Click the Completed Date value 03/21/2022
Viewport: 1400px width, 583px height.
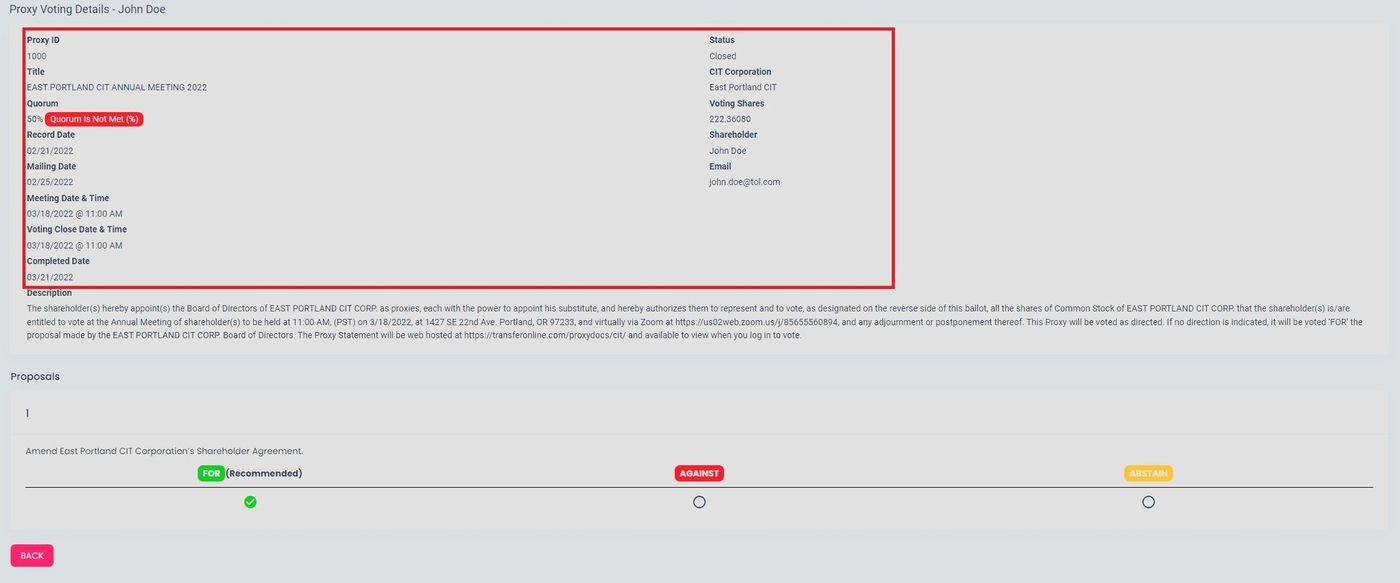click(50, 277)
